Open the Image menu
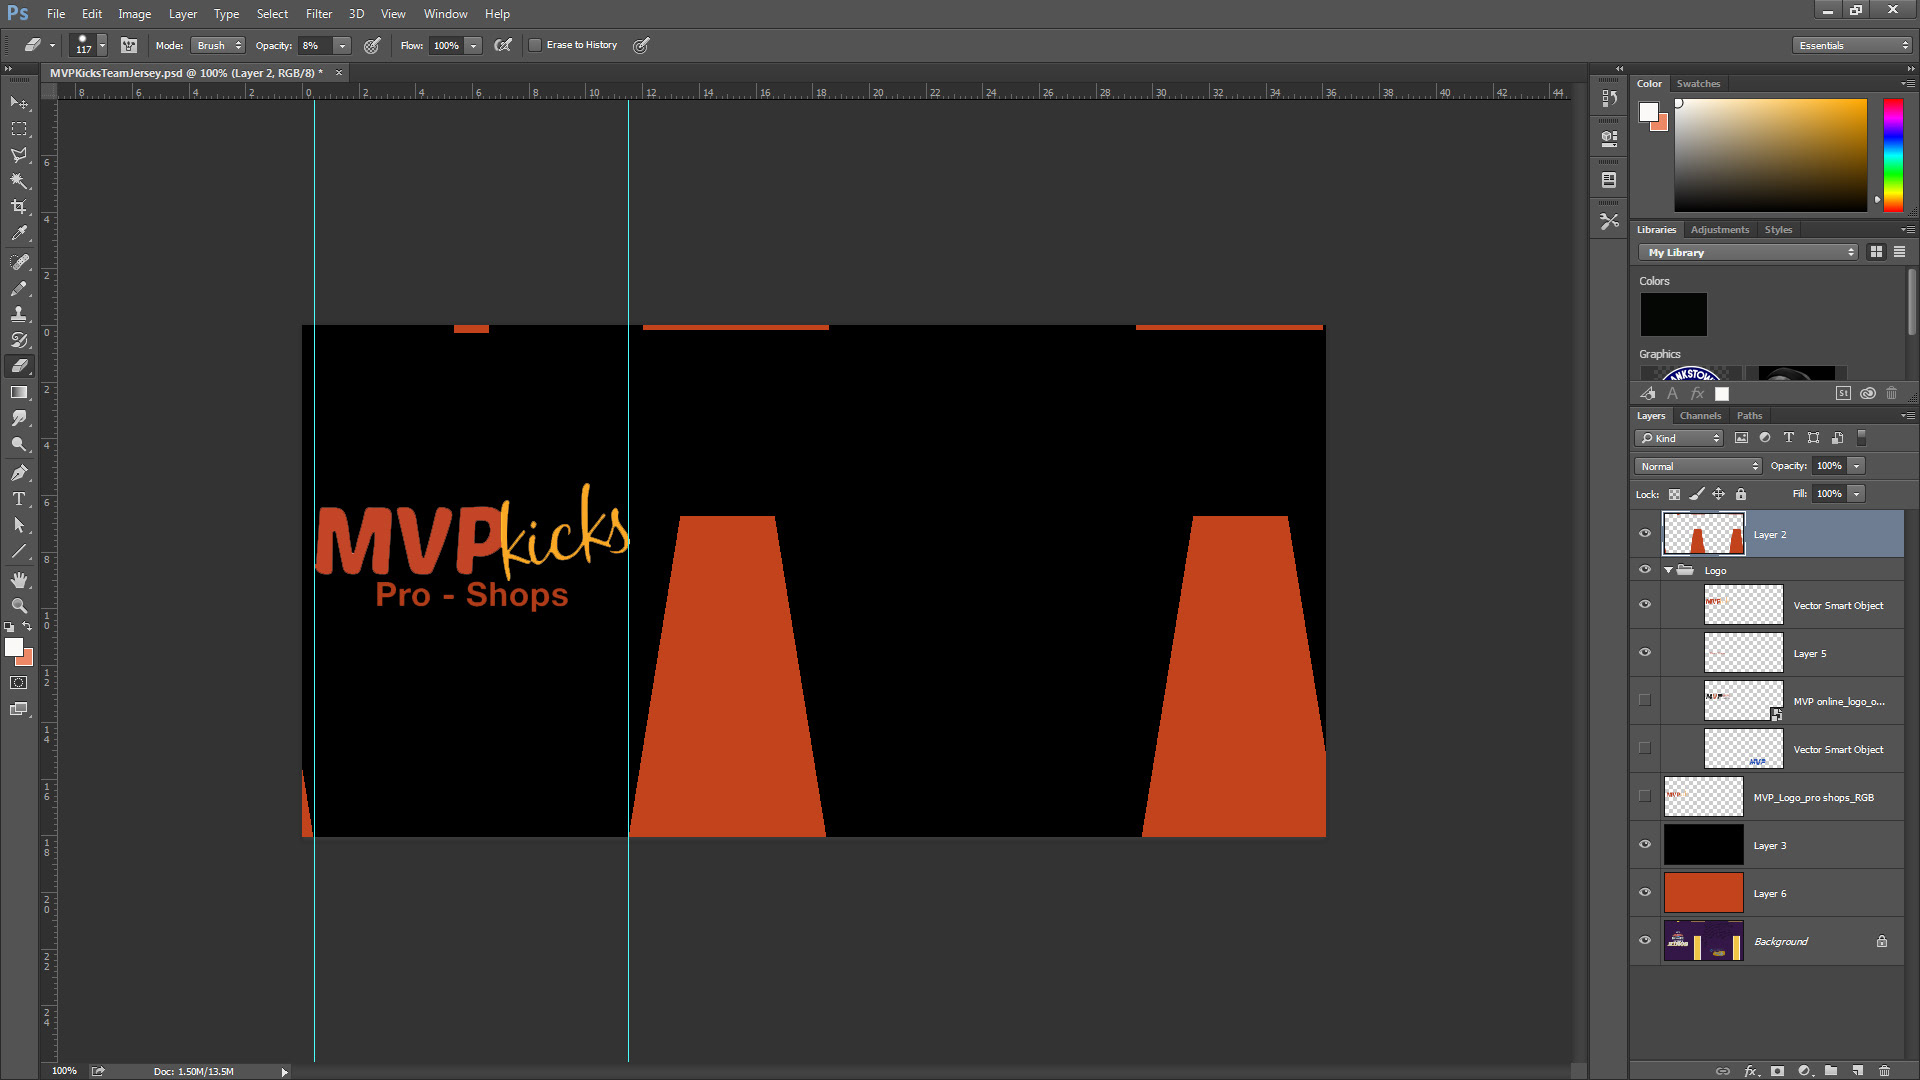 tap(134, 14)
